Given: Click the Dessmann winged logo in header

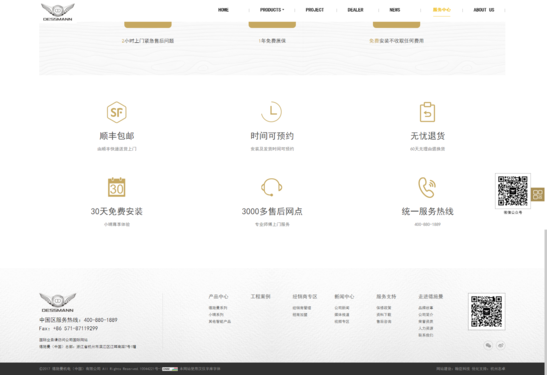Looking at the screenshot, I should click(58, 12).
